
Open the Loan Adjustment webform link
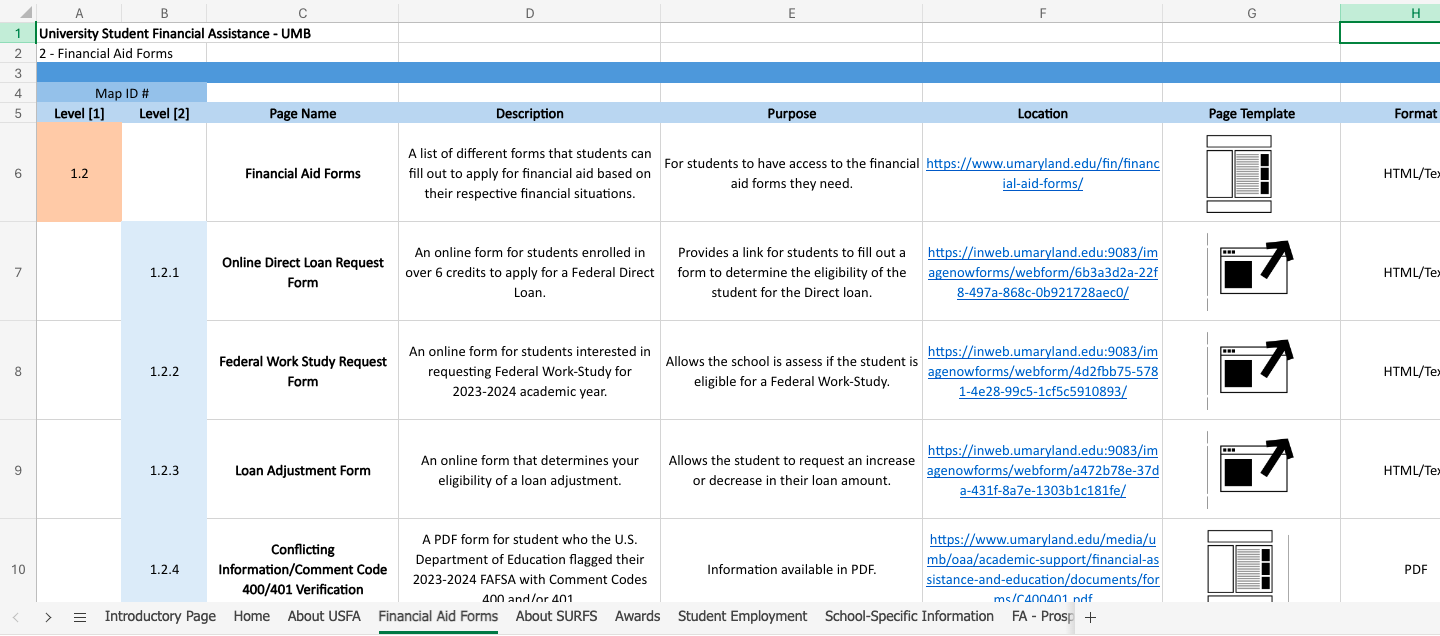[x=1043, y=470]
